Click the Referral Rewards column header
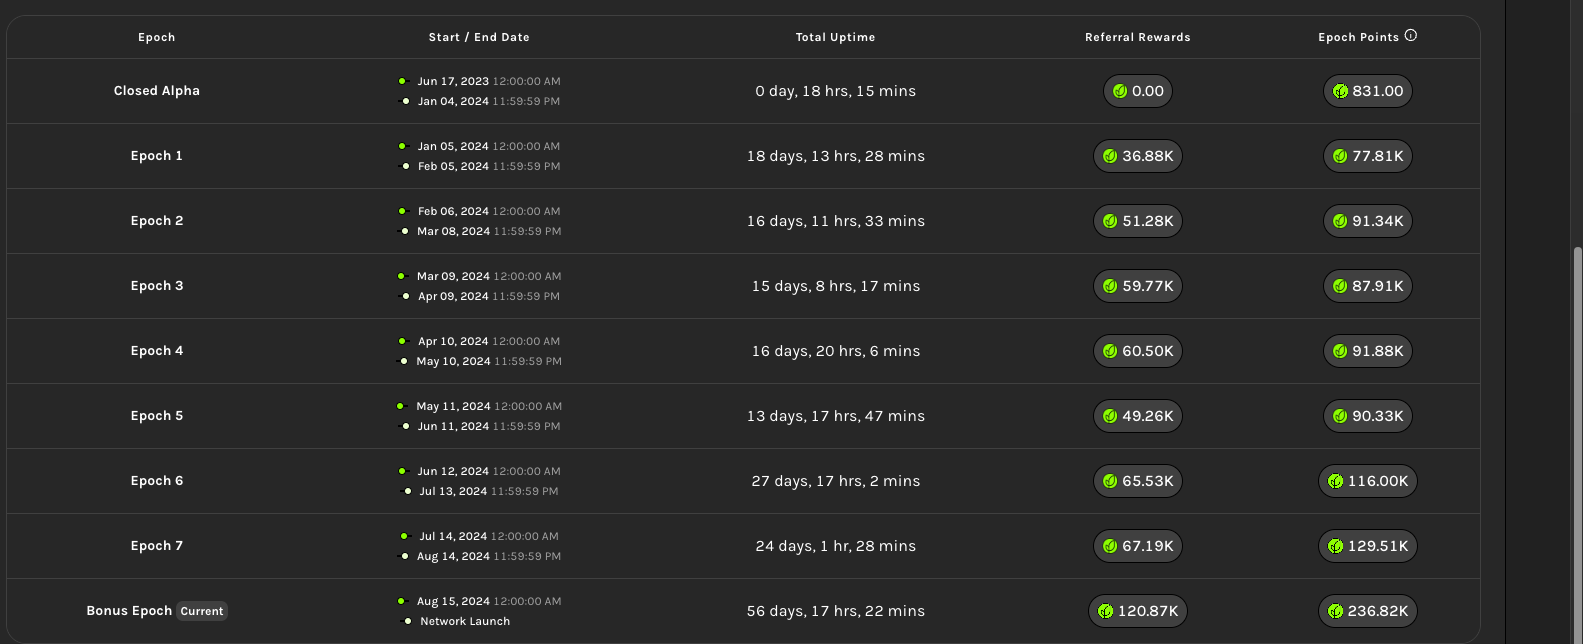 pyautogui.click(x=1138, y=37)
